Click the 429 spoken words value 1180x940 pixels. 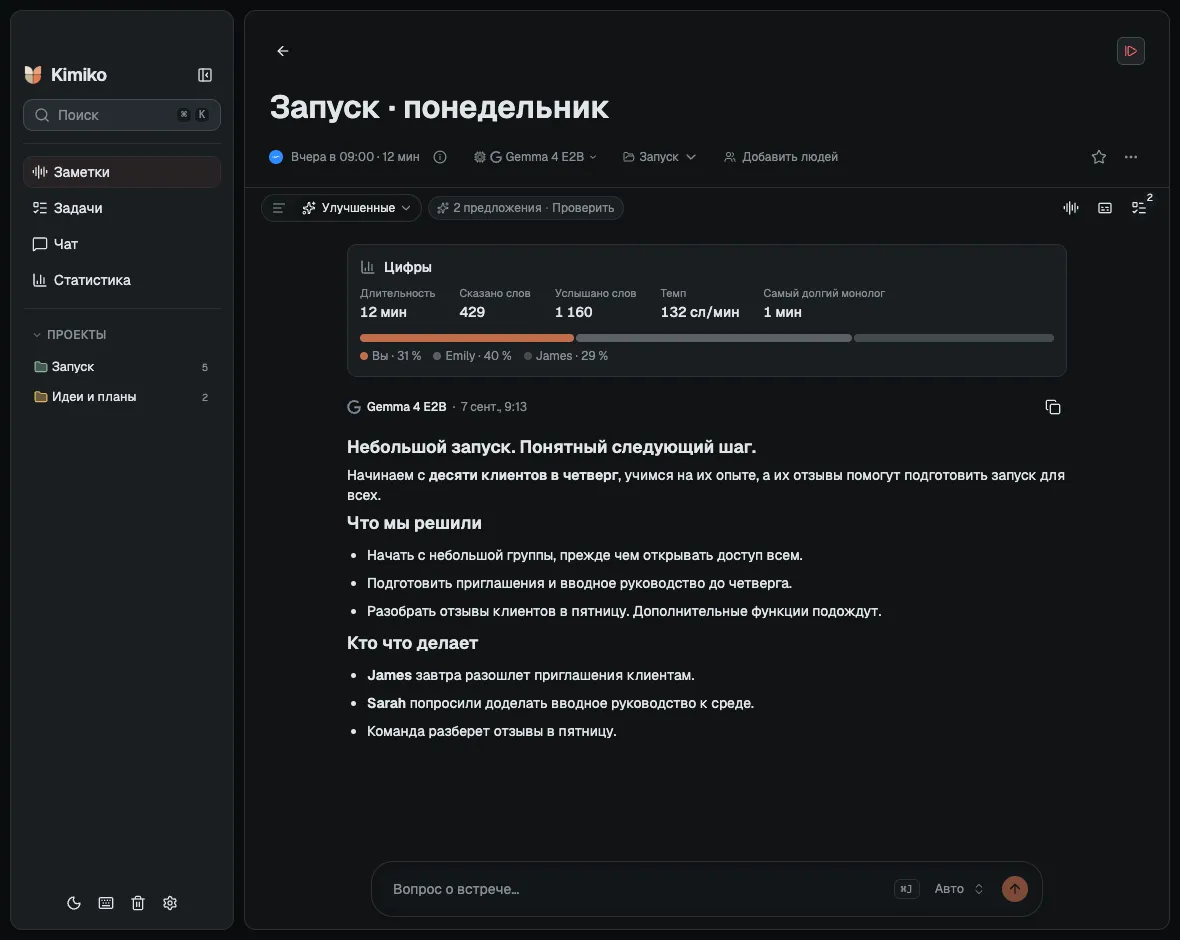point(472,312)
